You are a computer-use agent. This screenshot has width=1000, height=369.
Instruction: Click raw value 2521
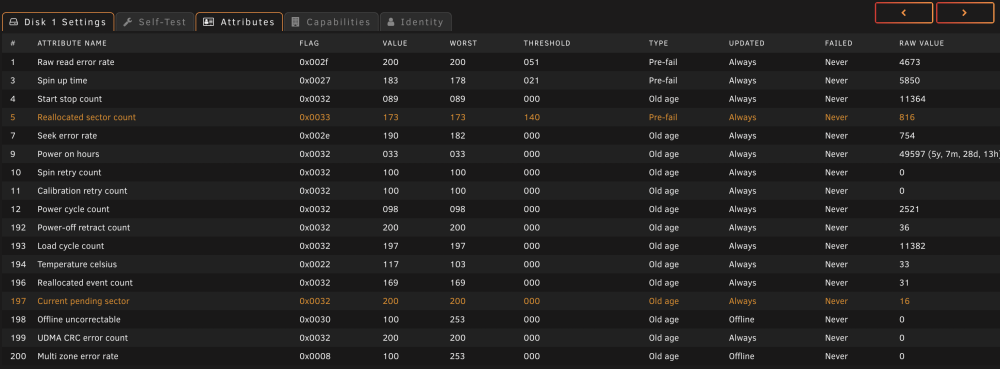pos(909,209)
